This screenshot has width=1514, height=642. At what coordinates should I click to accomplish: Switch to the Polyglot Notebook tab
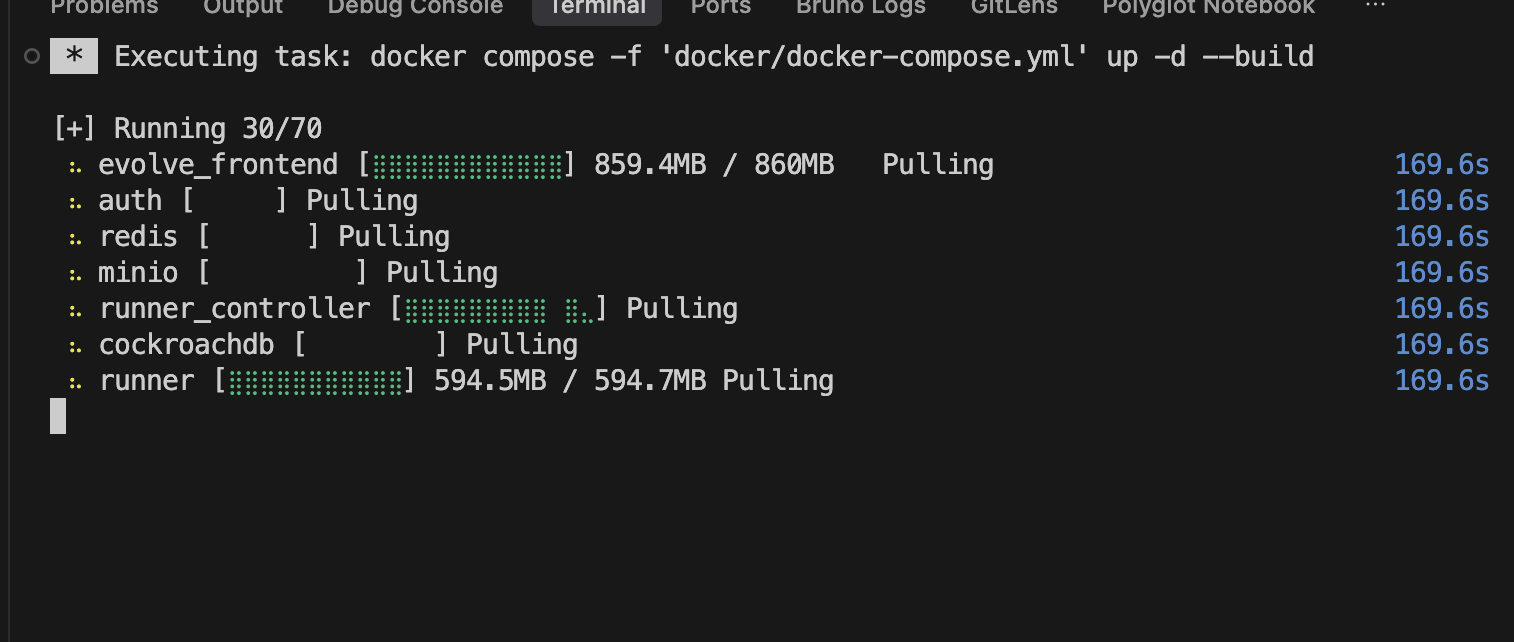(1208, 8)
